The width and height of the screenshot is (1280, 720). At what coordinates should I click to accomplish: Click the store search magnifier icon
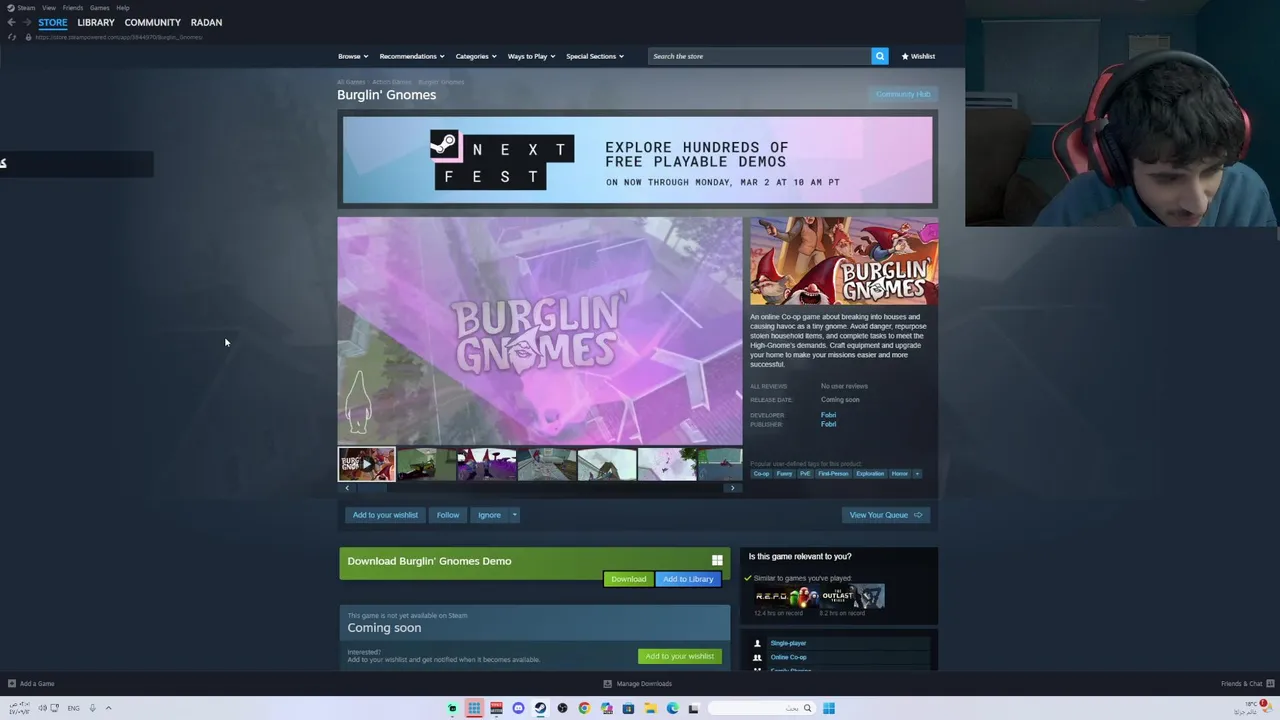pos(880,56)
